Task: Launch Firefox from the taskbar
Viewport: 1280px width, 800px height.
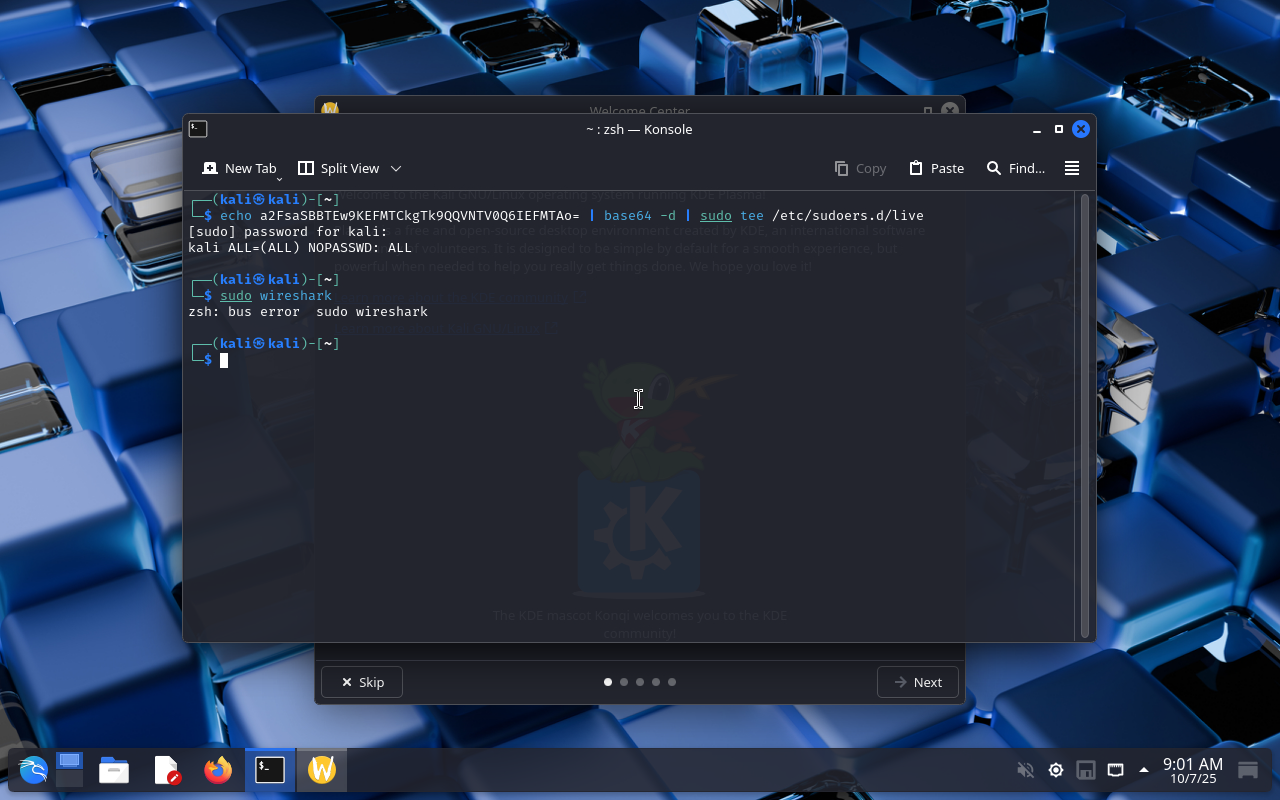Action: tap(217, 770)
